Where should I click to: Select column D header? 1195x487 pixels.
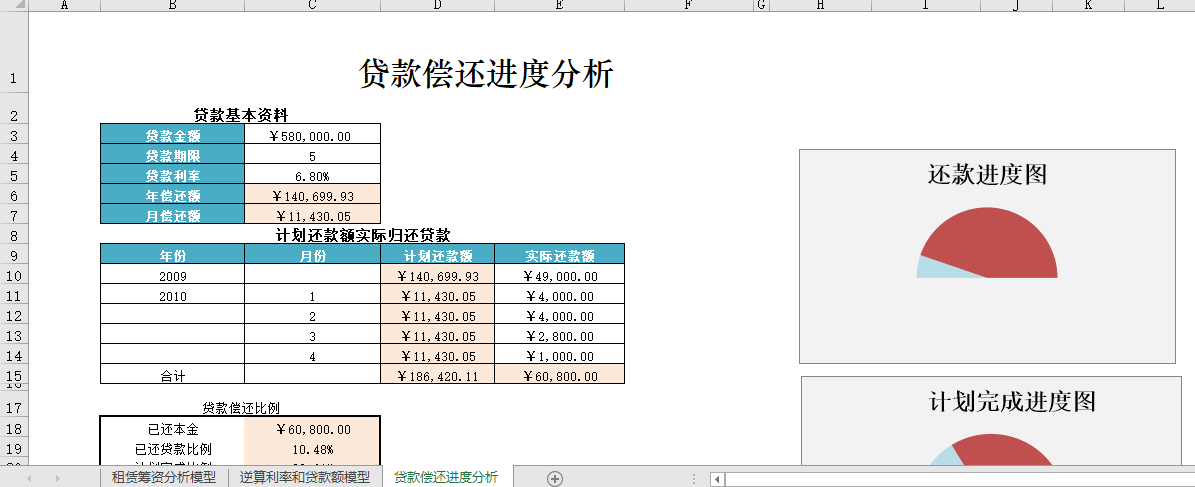437,6
